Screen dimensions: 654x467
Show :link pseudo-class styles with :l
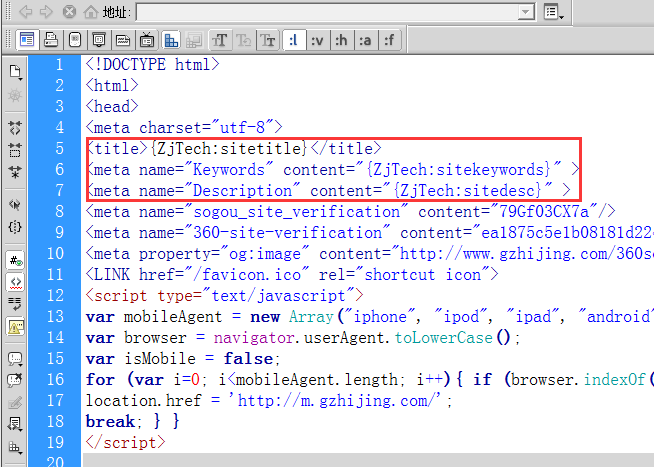click(x=293, y=40)
